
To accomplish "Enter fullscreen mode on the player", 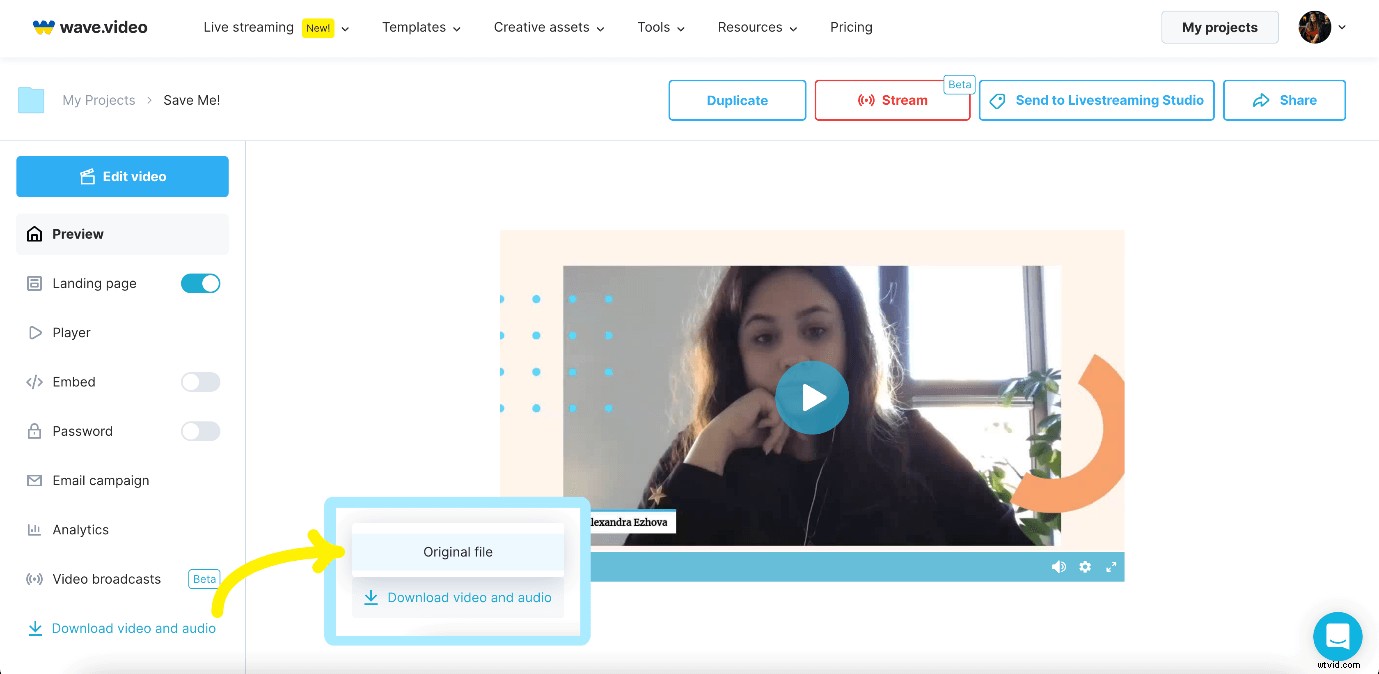I will point(1111,566).
